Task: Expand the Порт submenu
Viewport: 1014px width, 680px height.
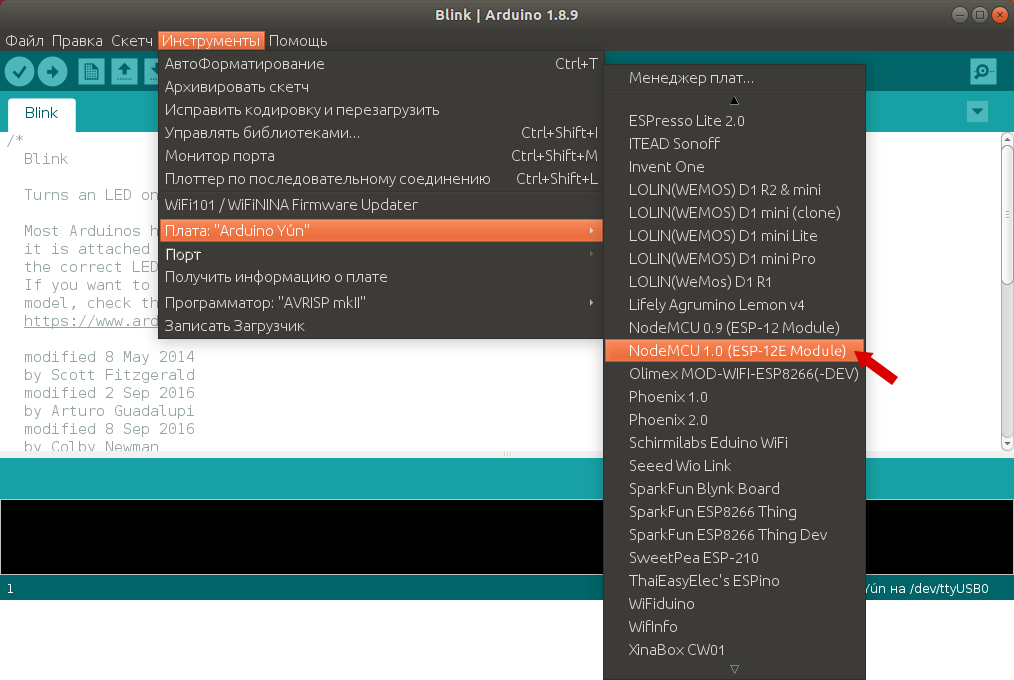Action: [x=380, y=254]
